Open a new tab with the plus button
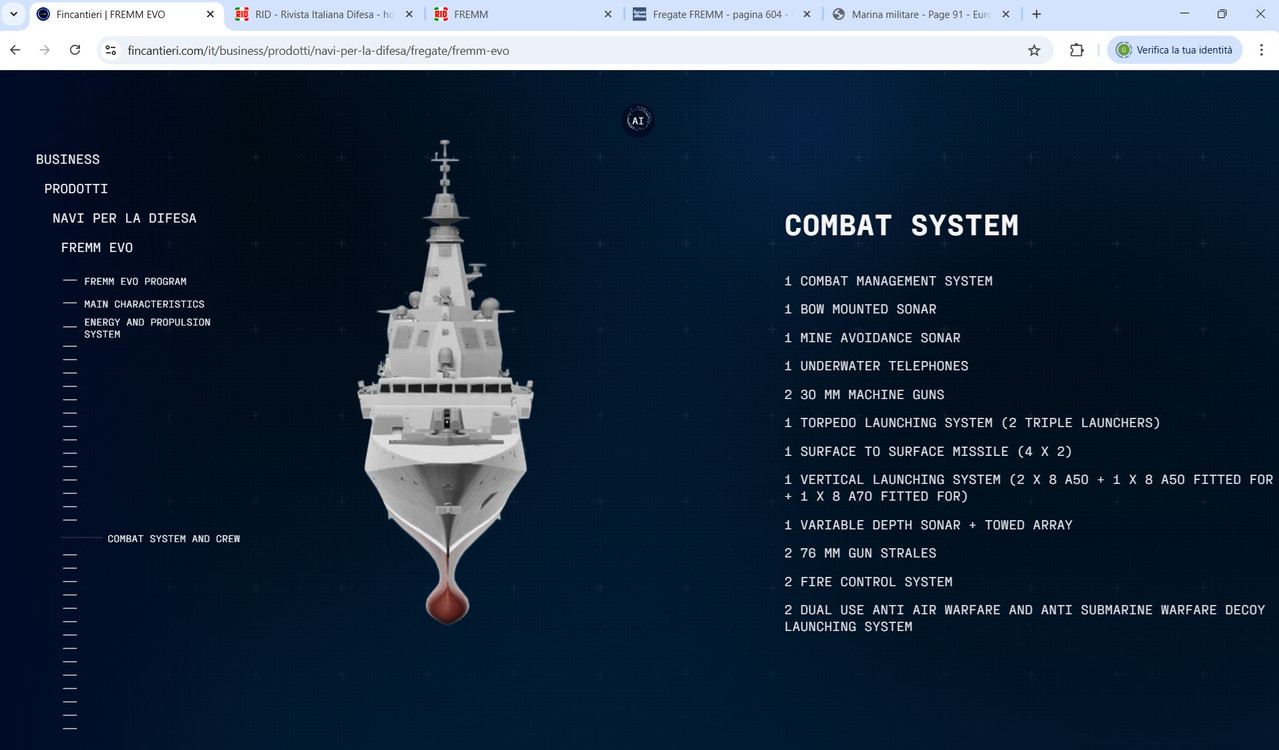Viewport: 1279px width, 750px height. (1036, 14)
